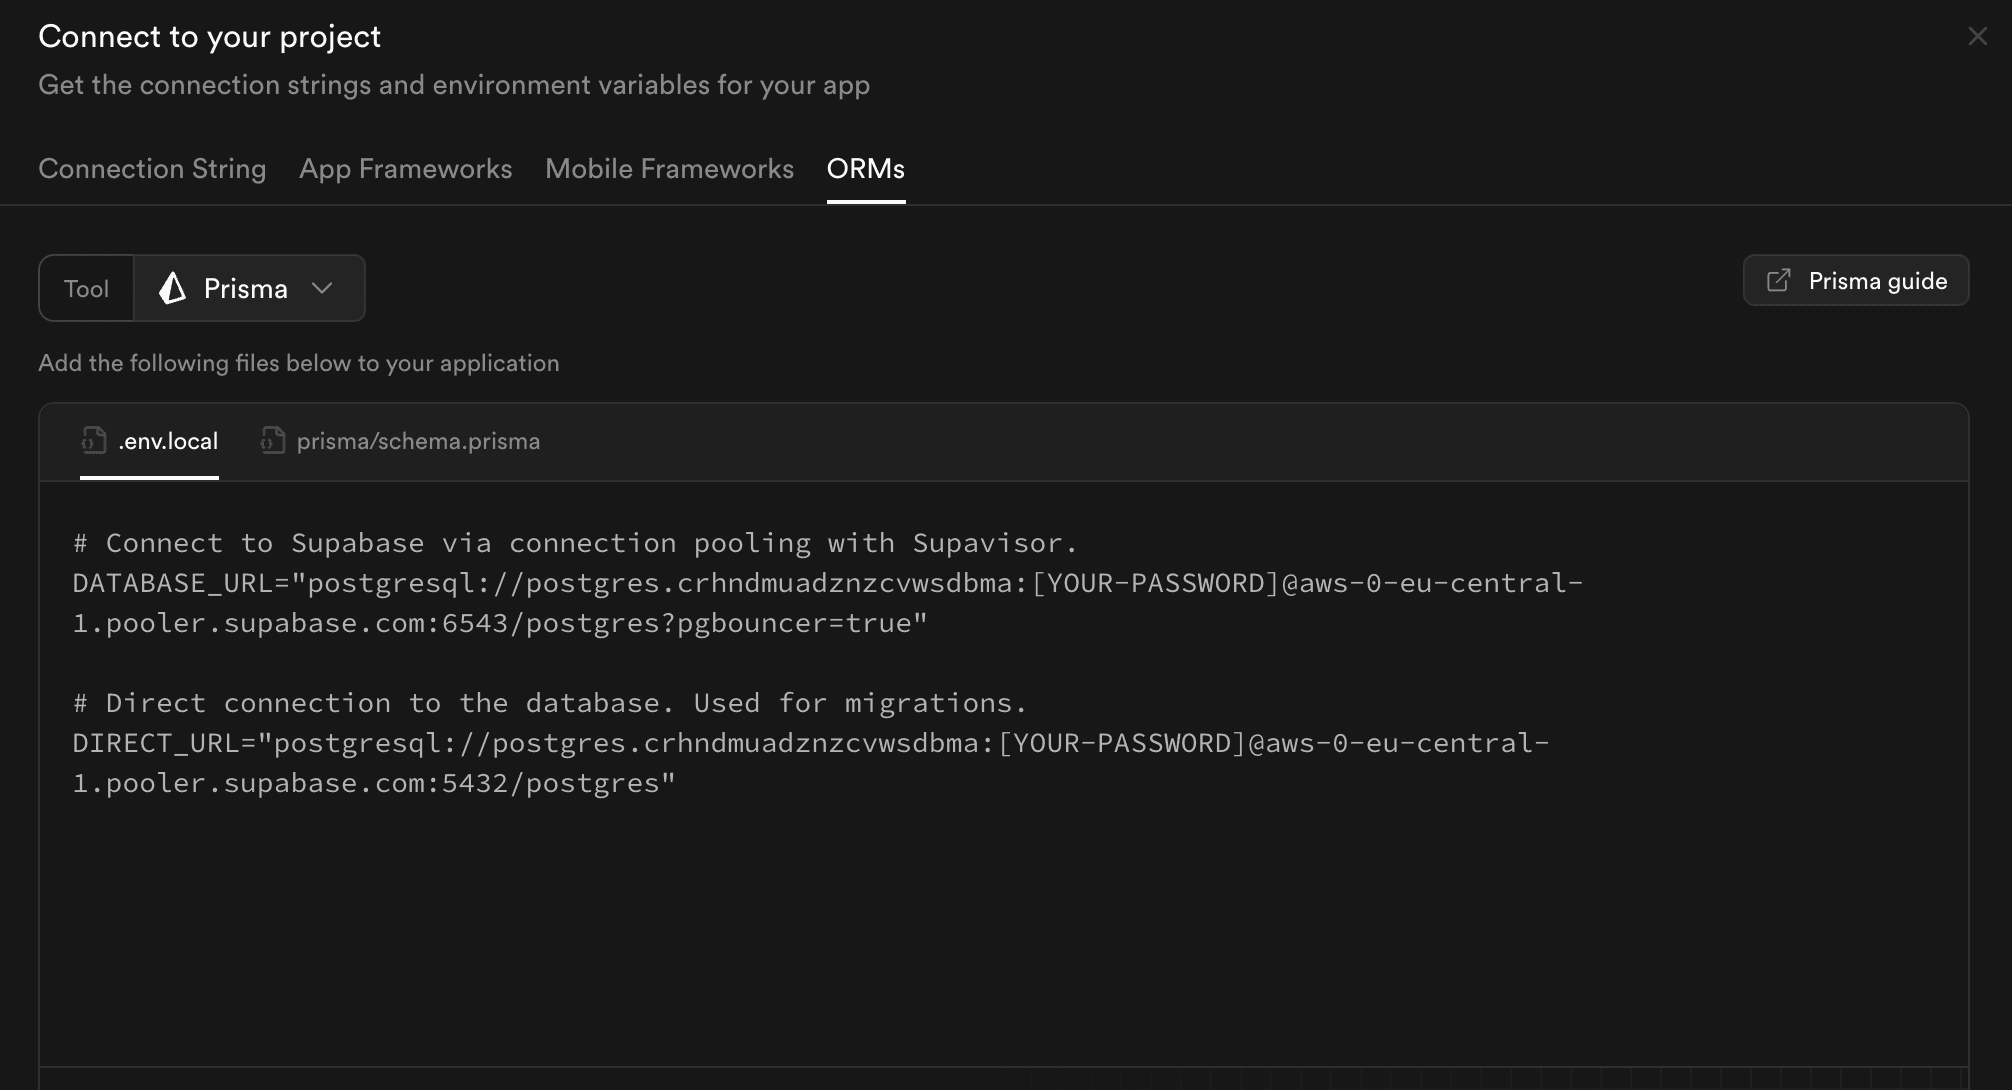Toggle the .env.local file tab view
This screenshot has height=1090, width=2012.
pos(149,440)
